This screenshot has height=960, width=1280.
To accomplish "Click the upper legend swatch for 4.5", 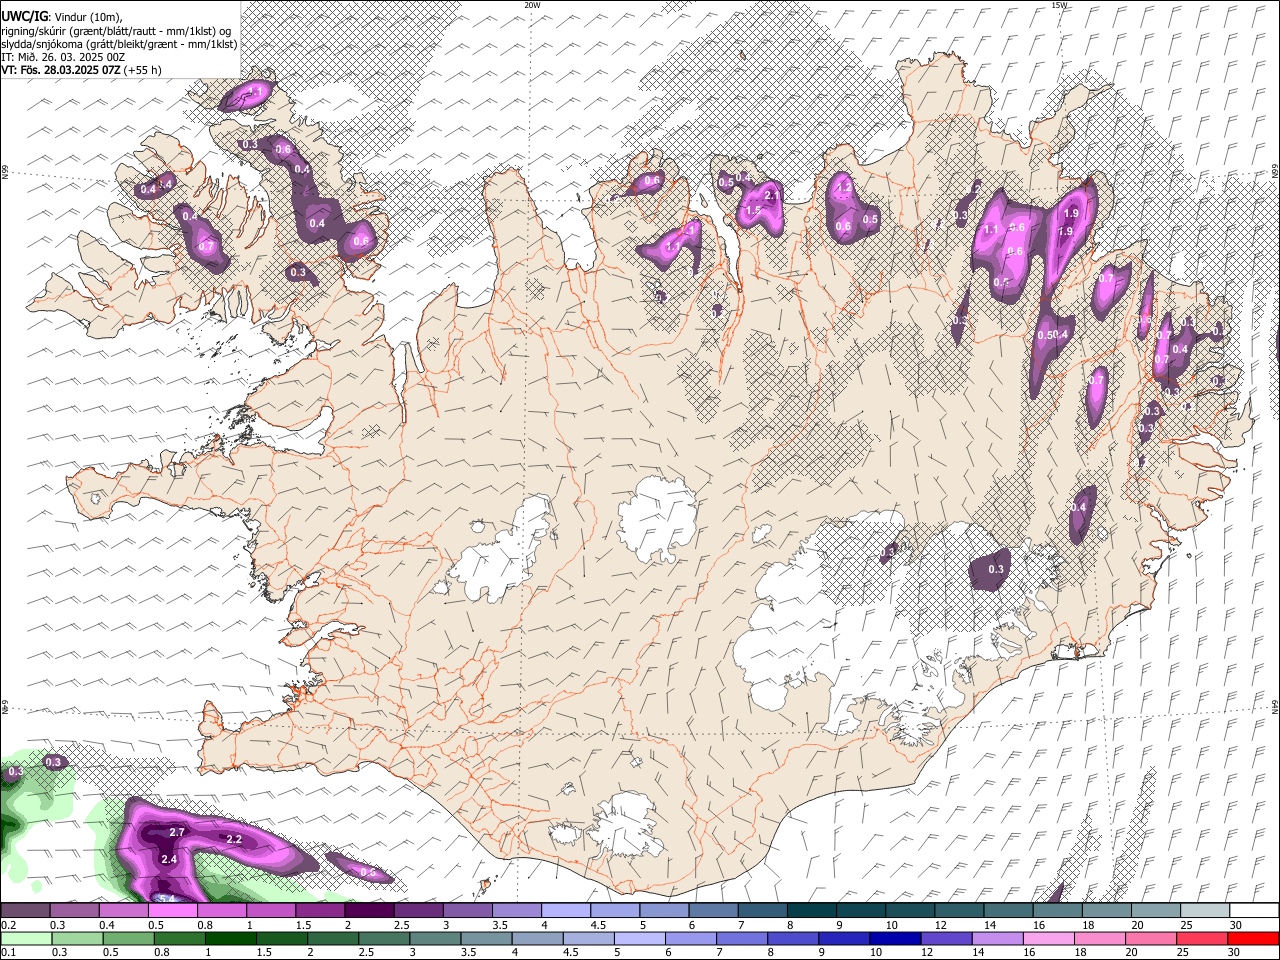I will pos(615,910).
